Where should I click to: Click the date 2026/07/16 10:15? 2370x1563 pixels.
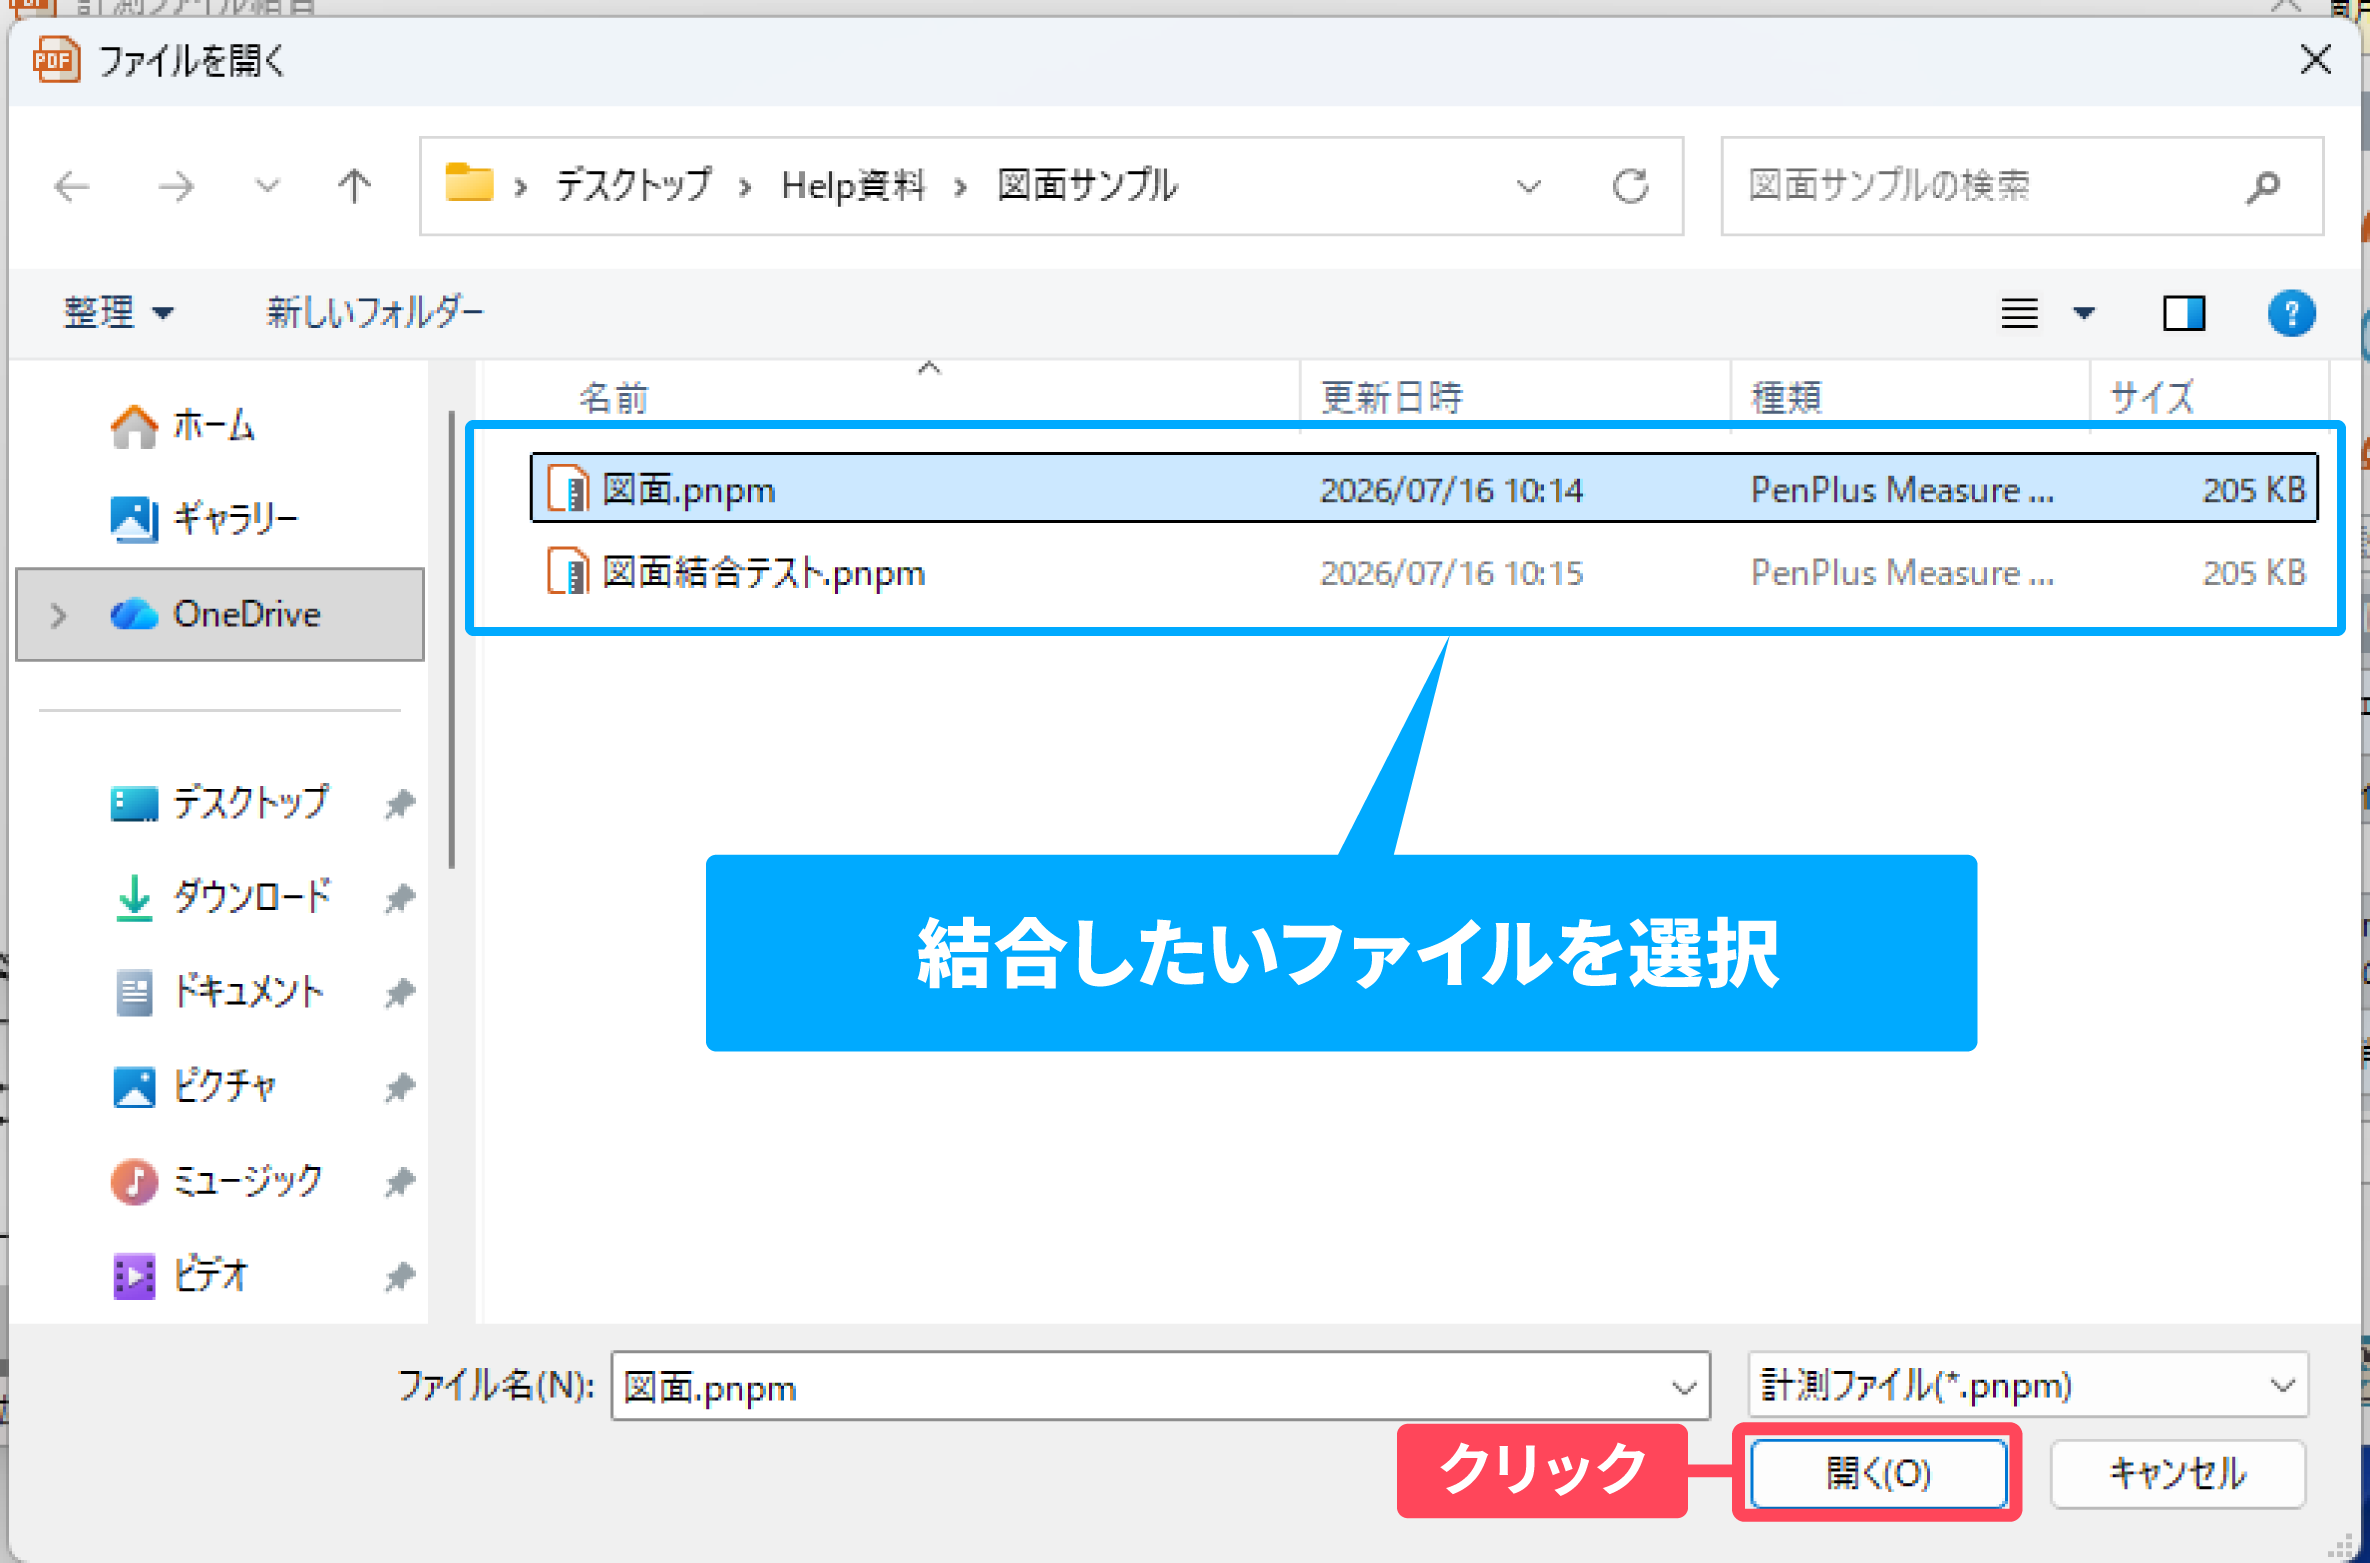point(1451,573)
